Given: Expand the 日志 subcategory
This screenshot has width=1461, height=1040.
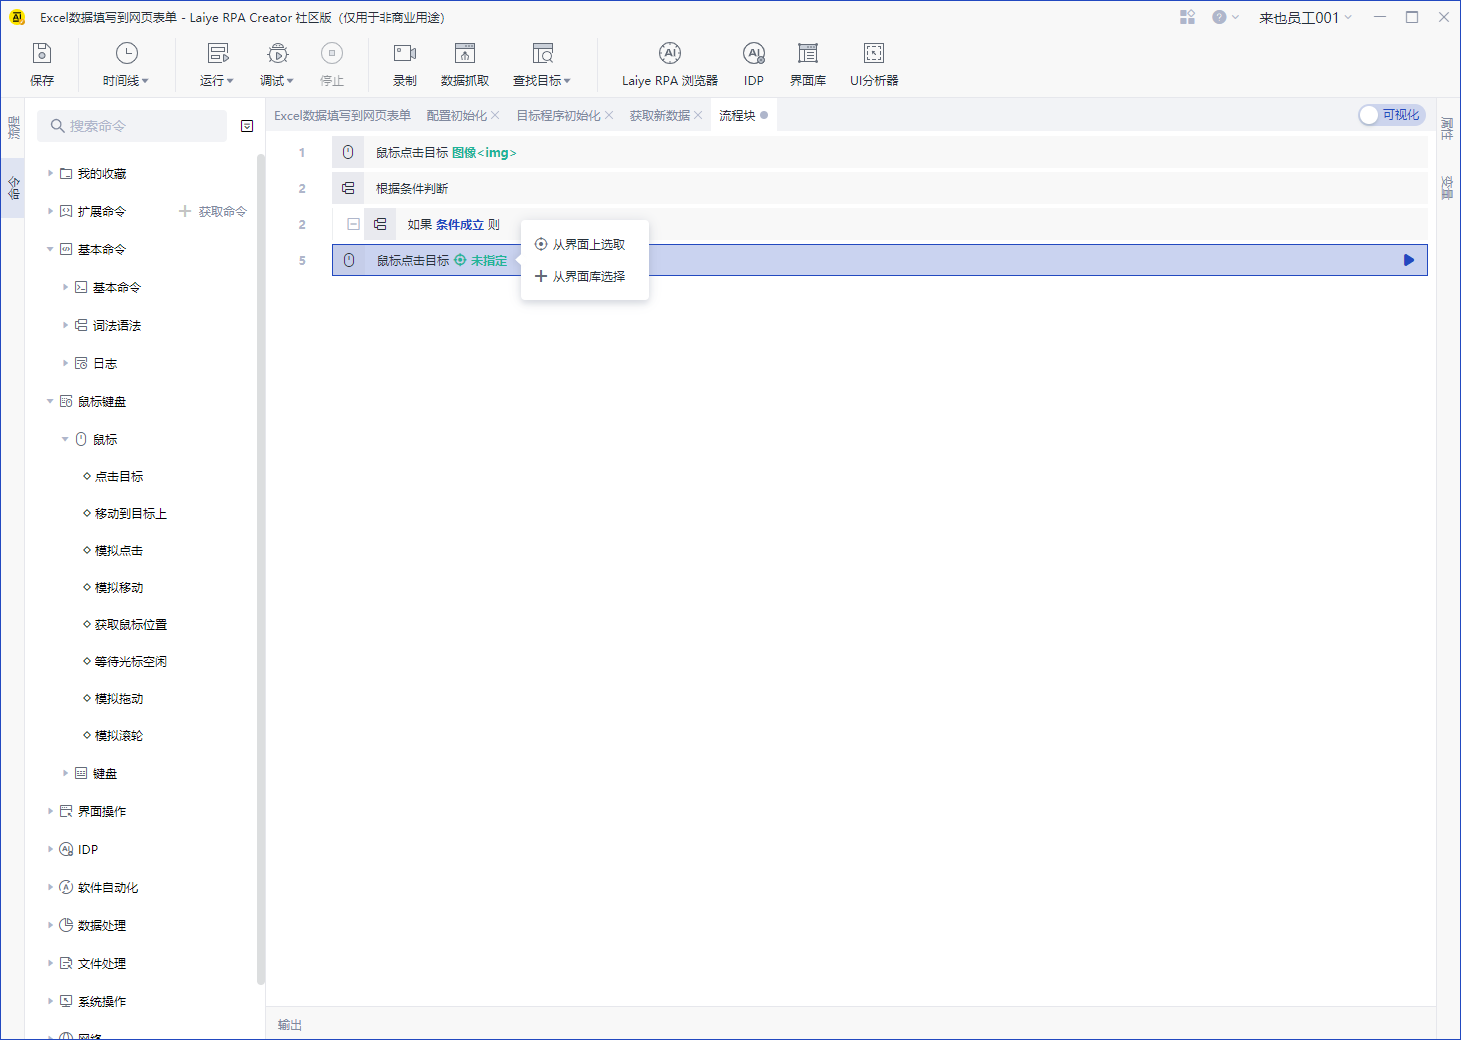Looking at the screenshot, I should click(66, 363).
